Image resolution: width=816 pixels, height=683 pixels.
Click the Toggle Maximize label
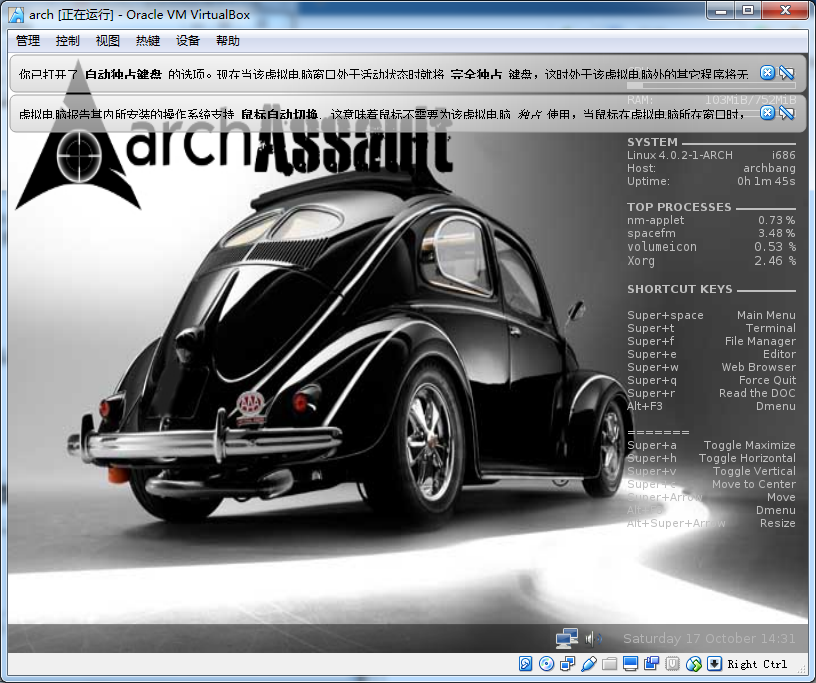click(749, 446)
